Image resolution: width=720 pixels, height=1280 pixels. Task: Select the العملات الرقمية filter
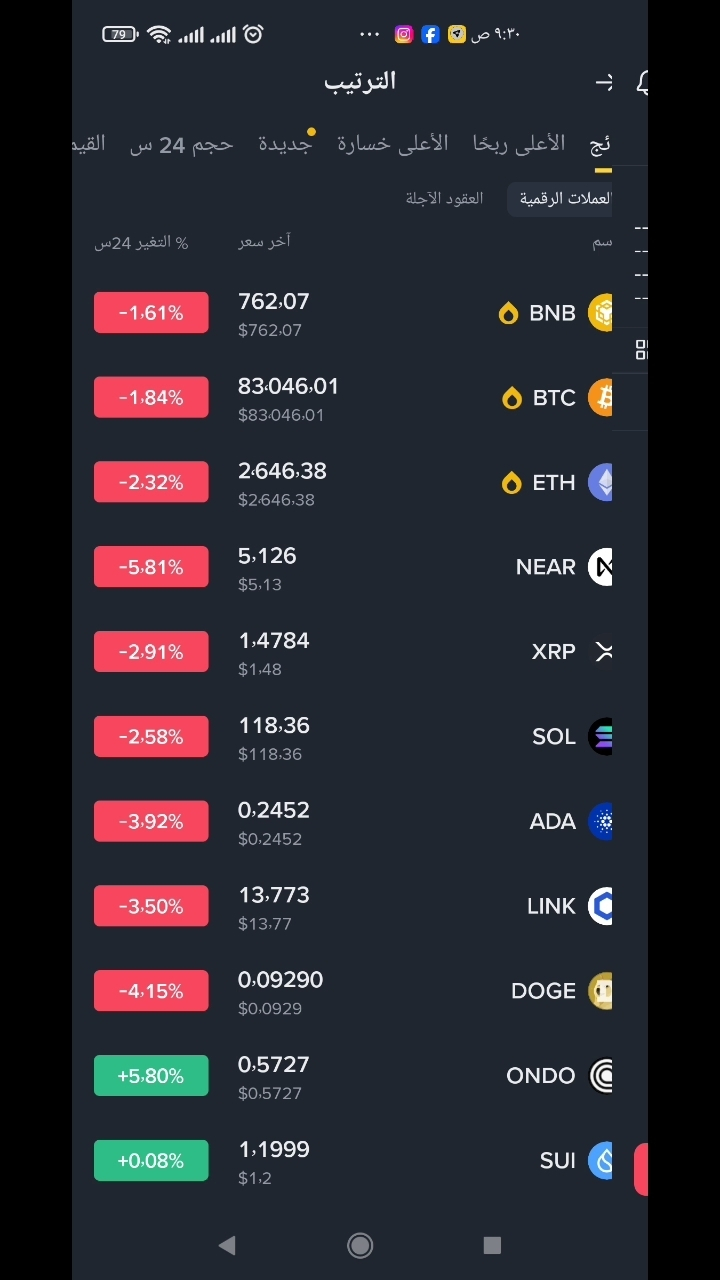(x=562, y=198)
